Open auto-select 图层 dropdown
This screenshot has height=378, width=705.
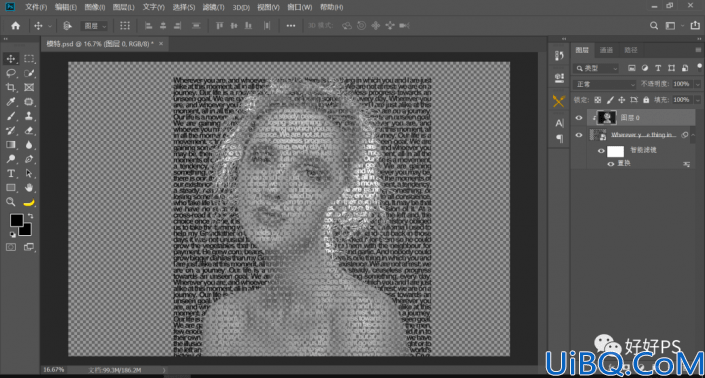pyautogui.click(x=94, y=26)
